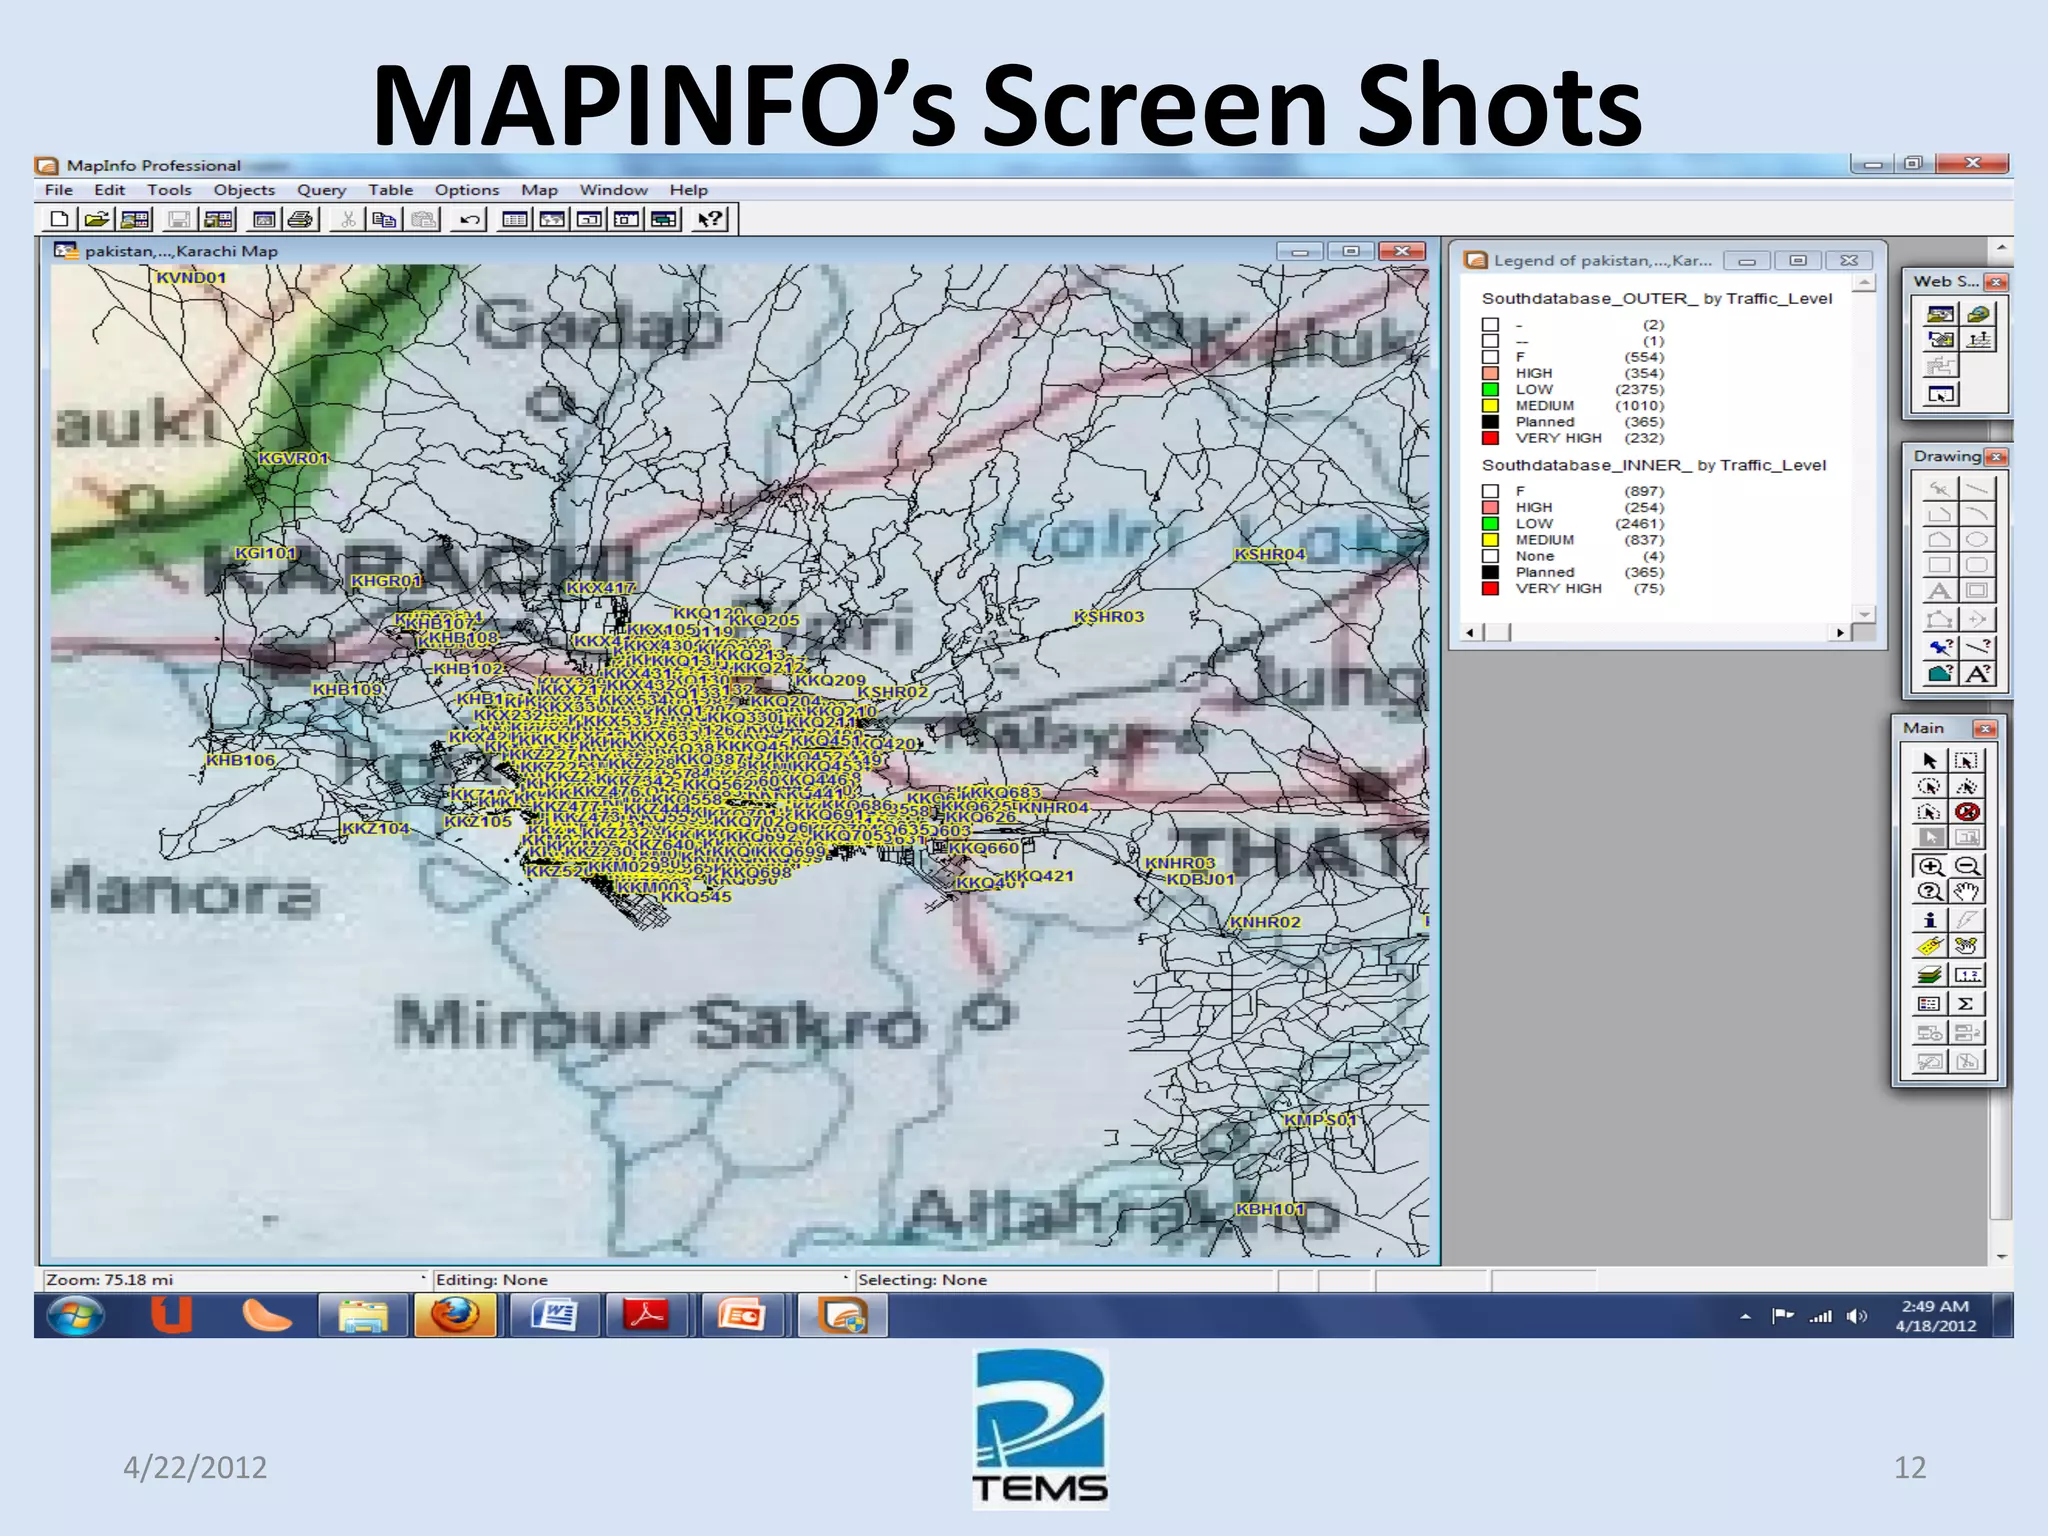Open the File menu
Viewport: 2048px width, 1536px height.
coord(59,190)
